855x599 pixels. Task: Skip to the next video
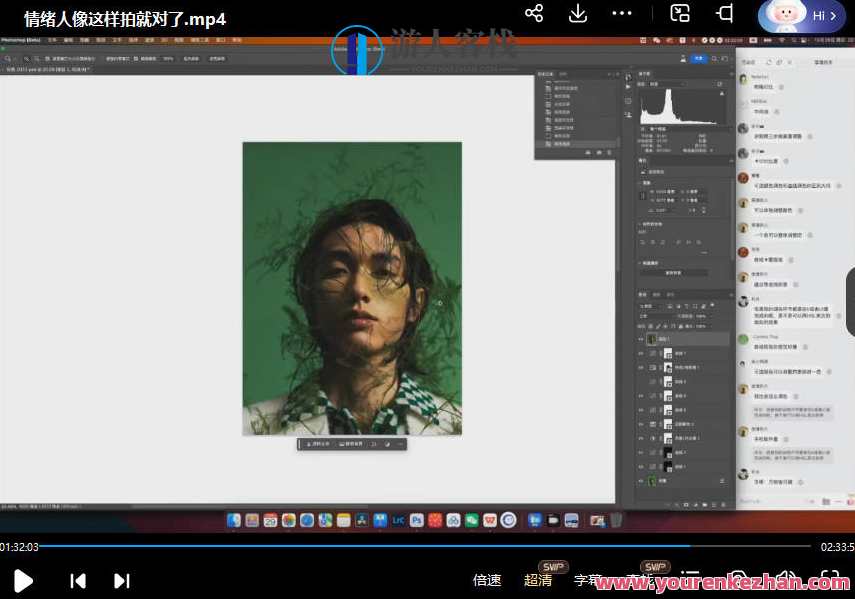[121, 580]
